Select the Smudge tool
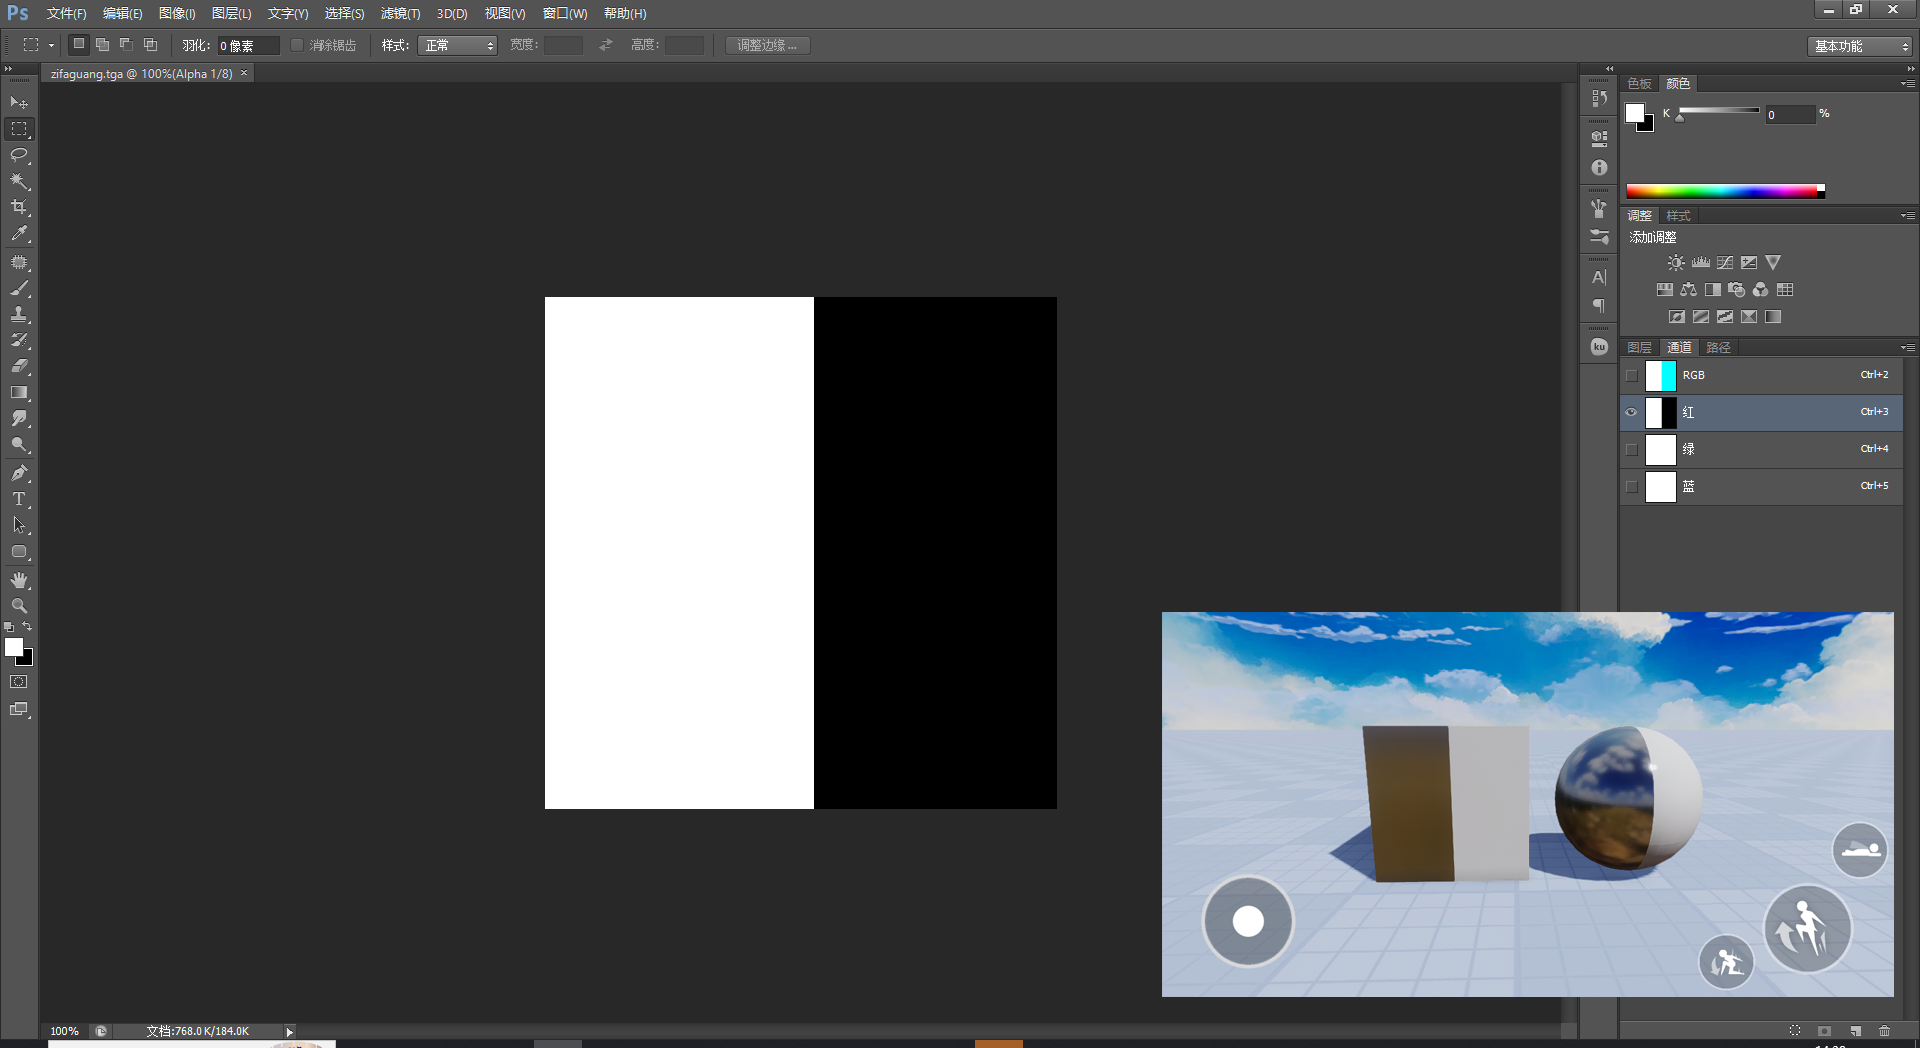Screen dimensions: 1920x1048 (19, 418)
